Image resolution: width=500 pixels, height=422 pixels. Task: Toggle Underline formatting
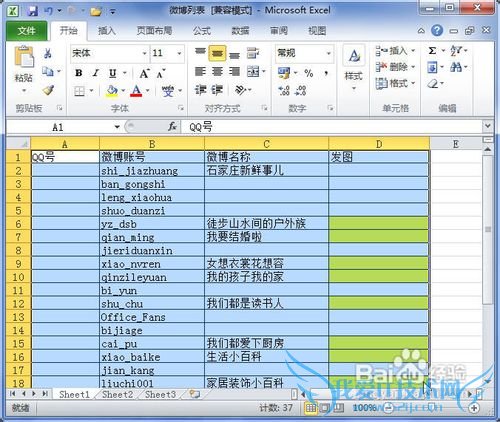tap(113, 73)
